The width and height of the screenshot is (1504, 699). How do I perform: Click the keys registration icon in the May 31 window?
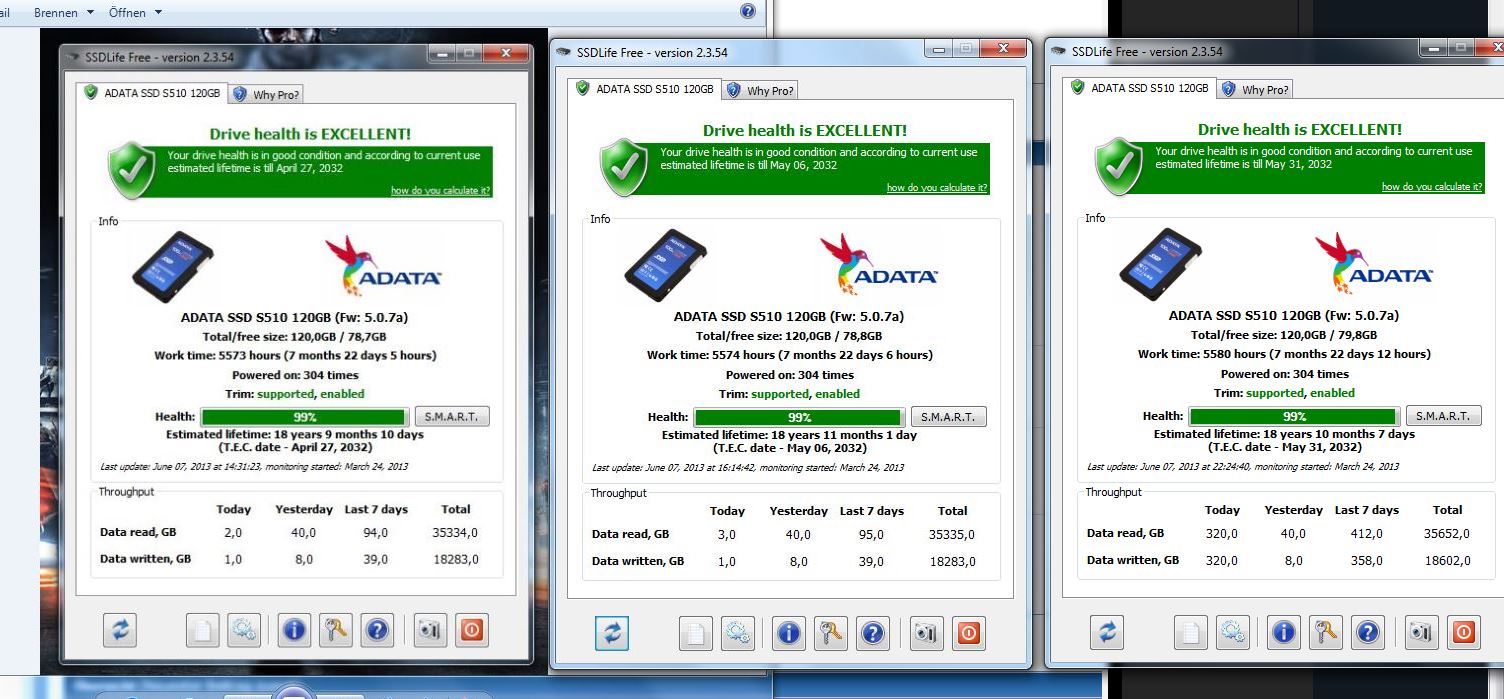[x=1325, y=632]
